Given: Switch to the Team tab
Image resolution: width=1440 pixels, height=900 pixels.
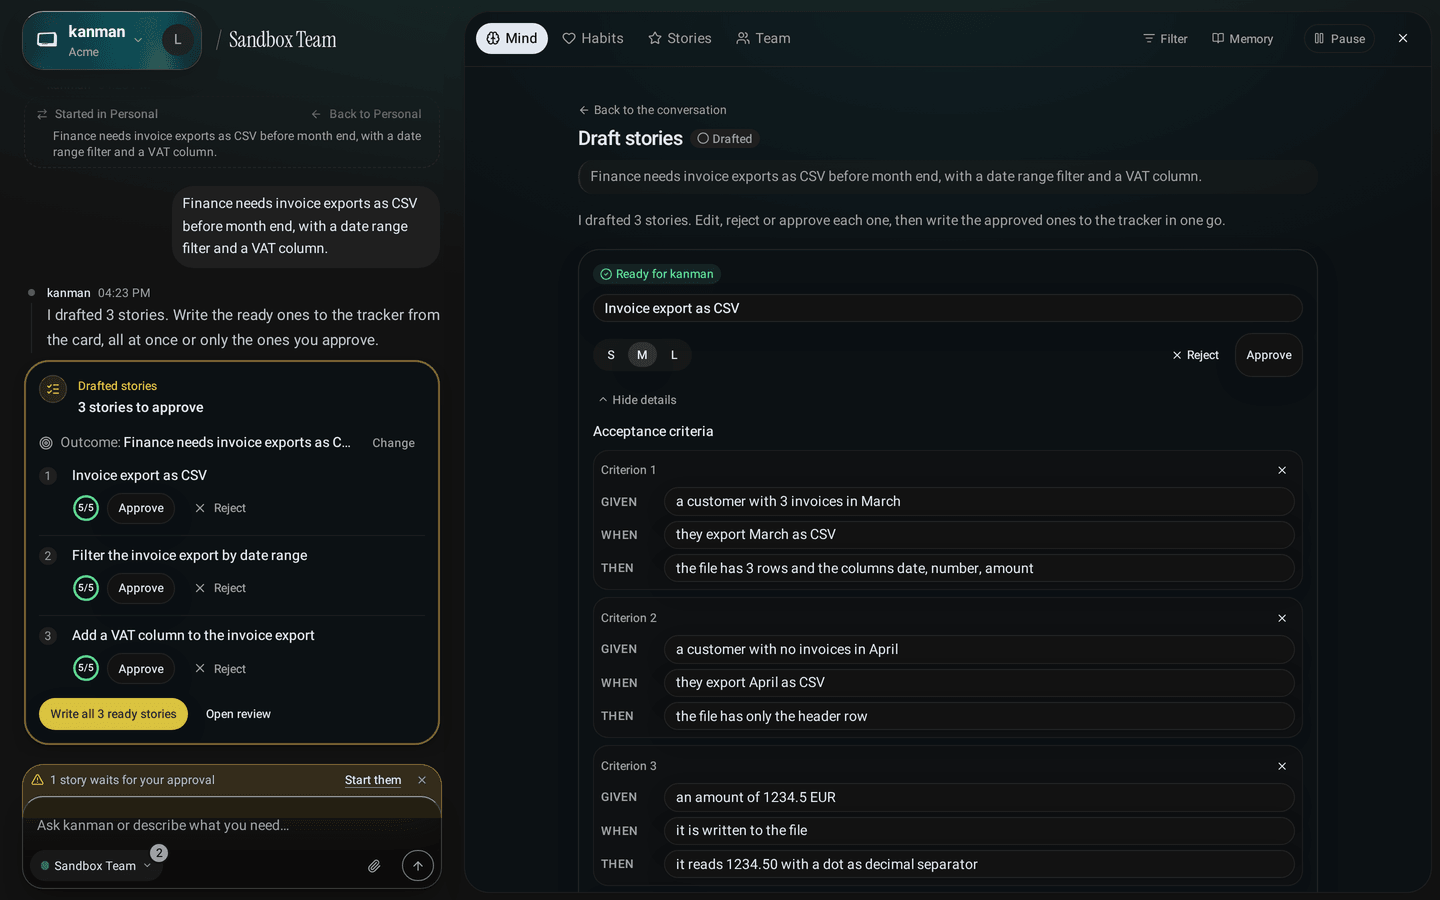Looking at the screenshot, I should click(x=763, y=38).
